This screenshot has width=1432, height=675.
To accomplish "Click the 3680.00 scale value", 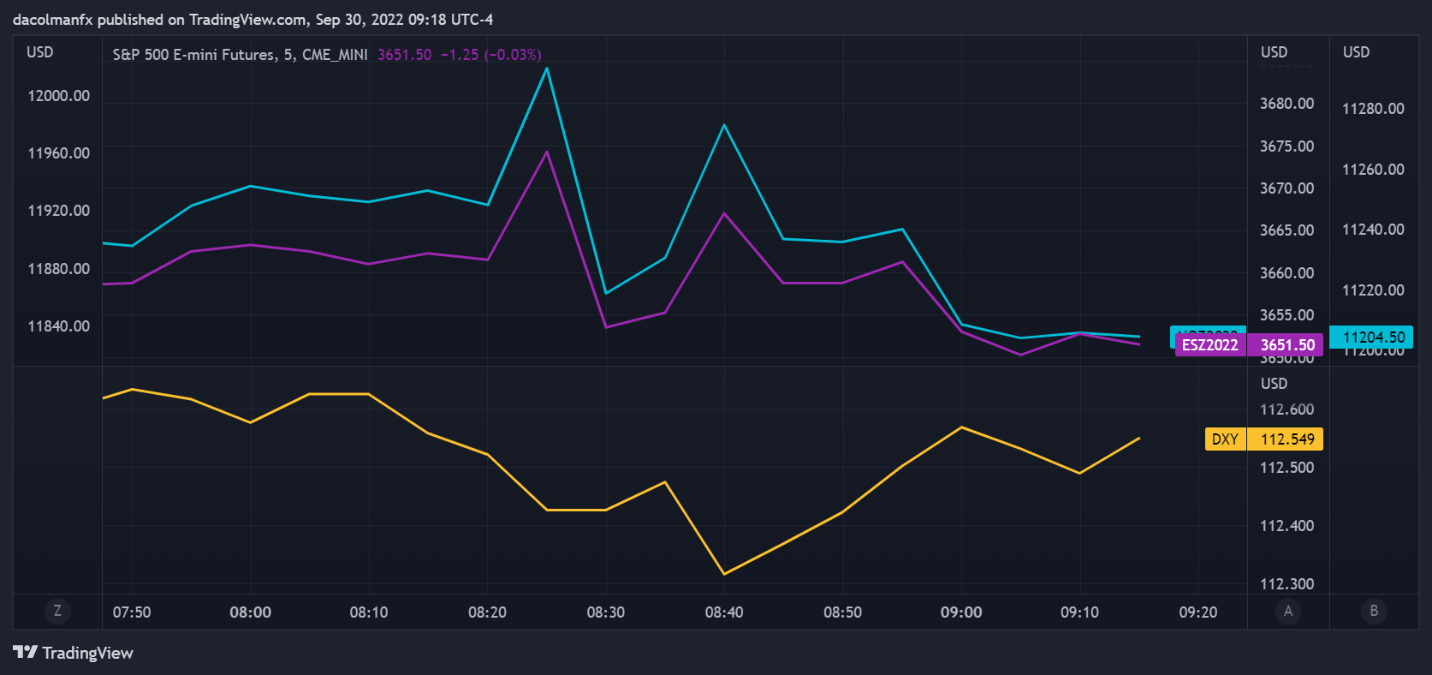I will coord(1287,104).
